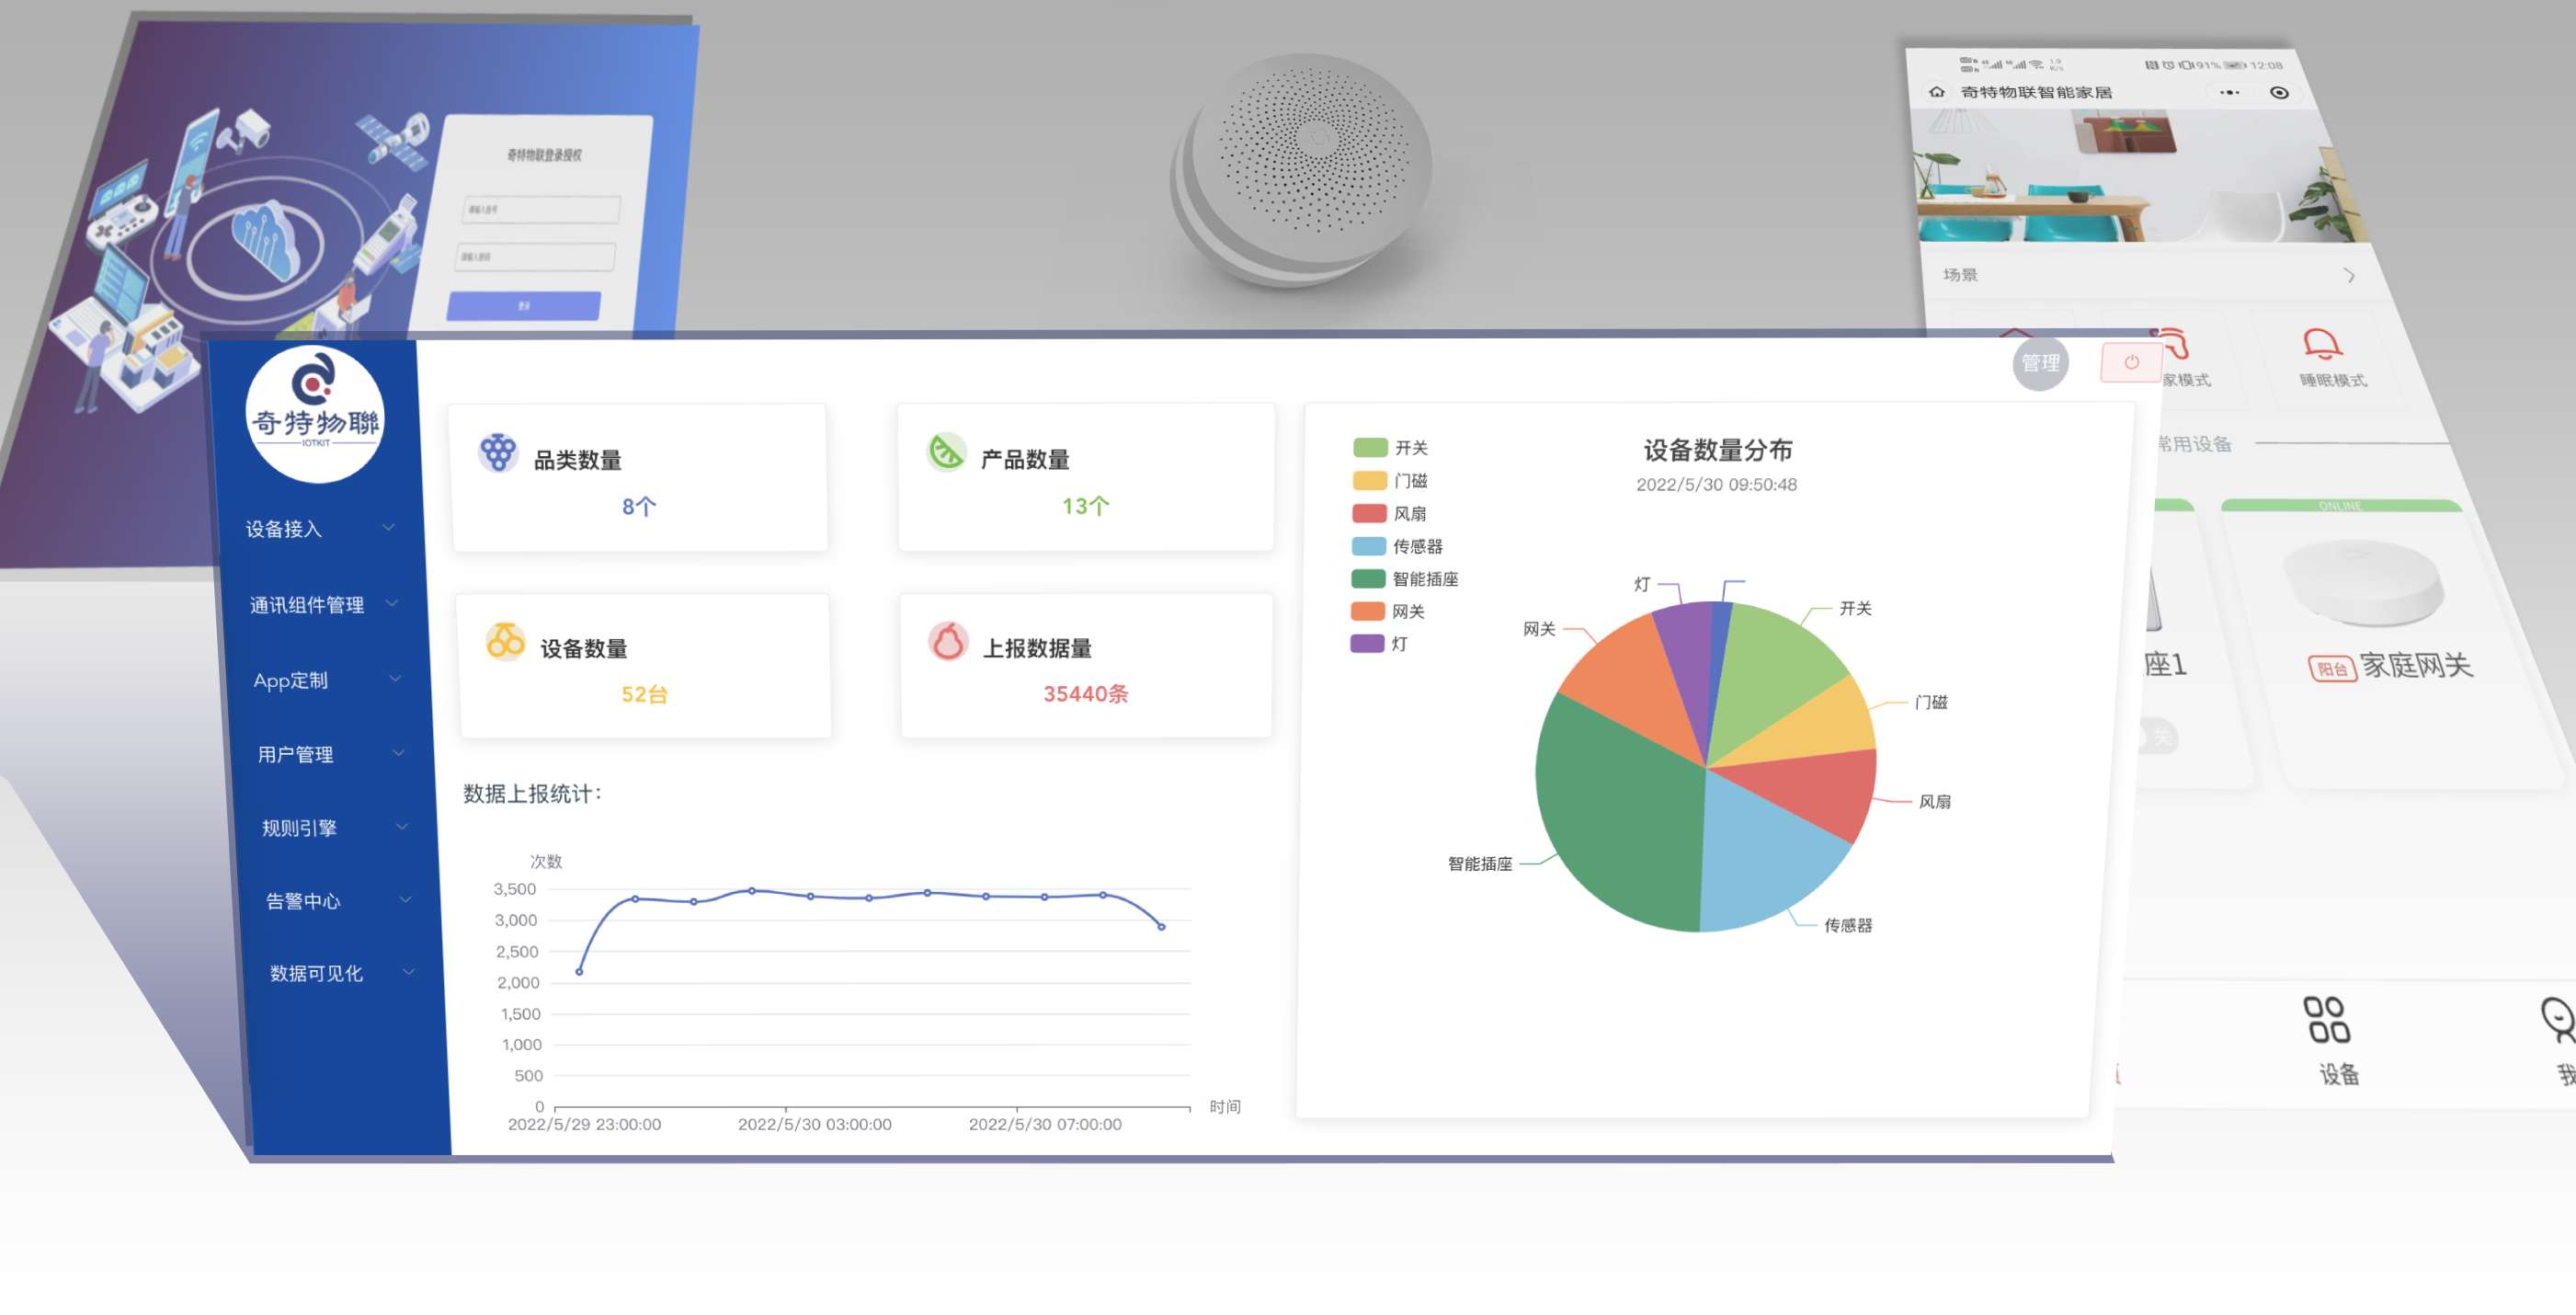Open the 告警中心 menu item
Viewport: 2576px width, 1315px height.
(303, 901)
